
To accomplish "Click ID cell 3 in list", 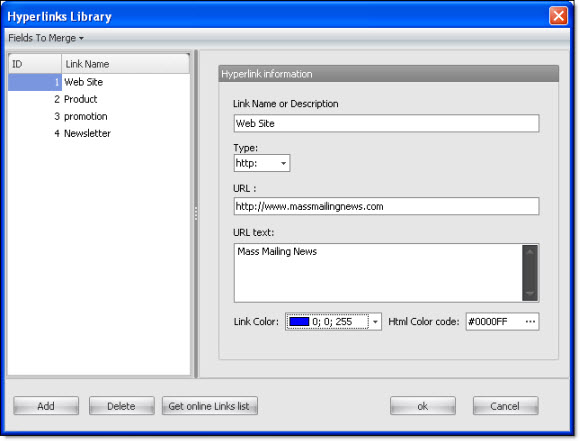I will click(35, 116).
